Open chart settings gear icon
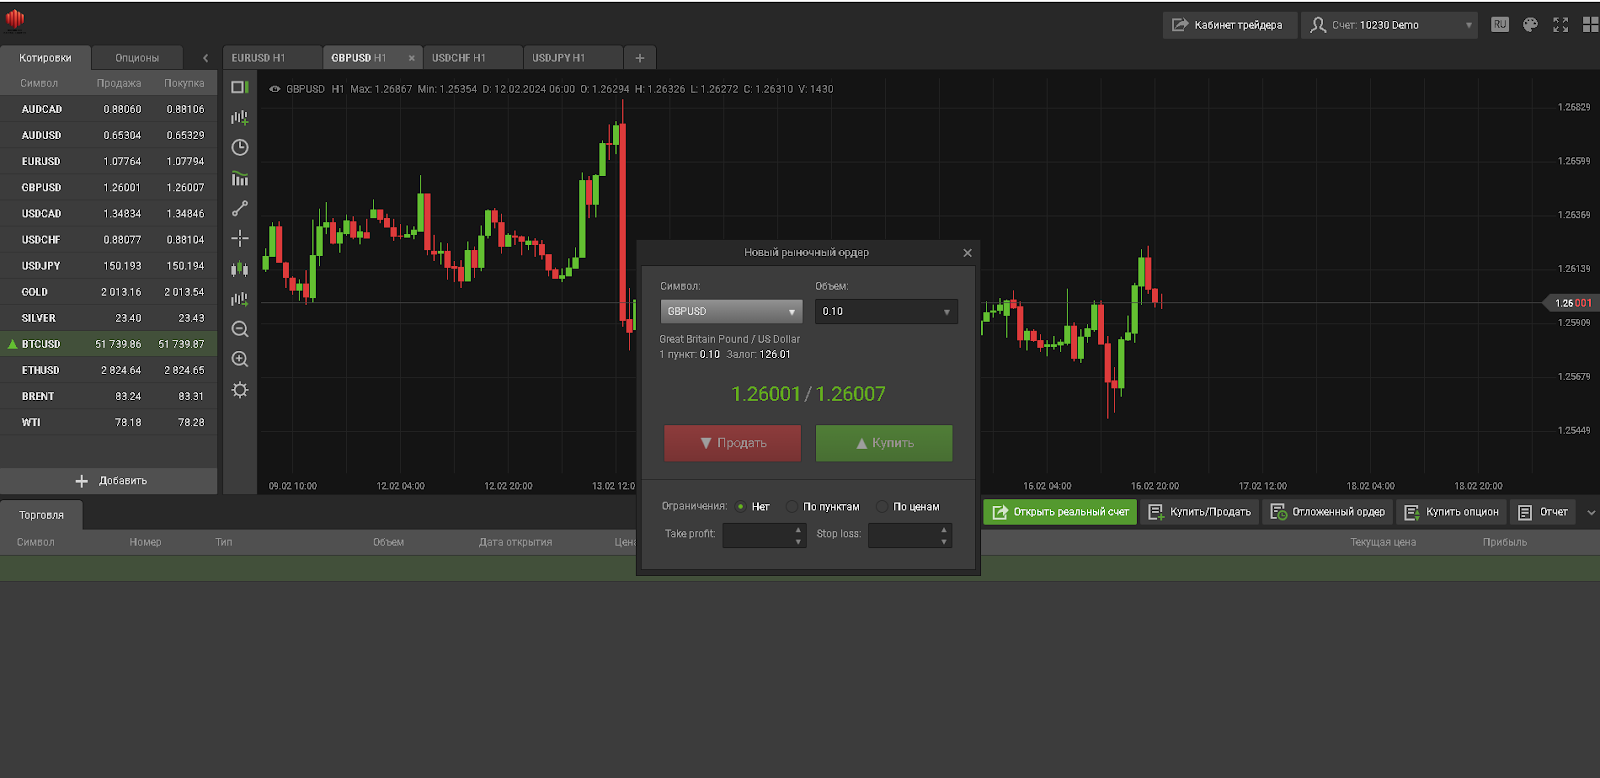This screenshot has height=778, width=1600. coord(240,390)
